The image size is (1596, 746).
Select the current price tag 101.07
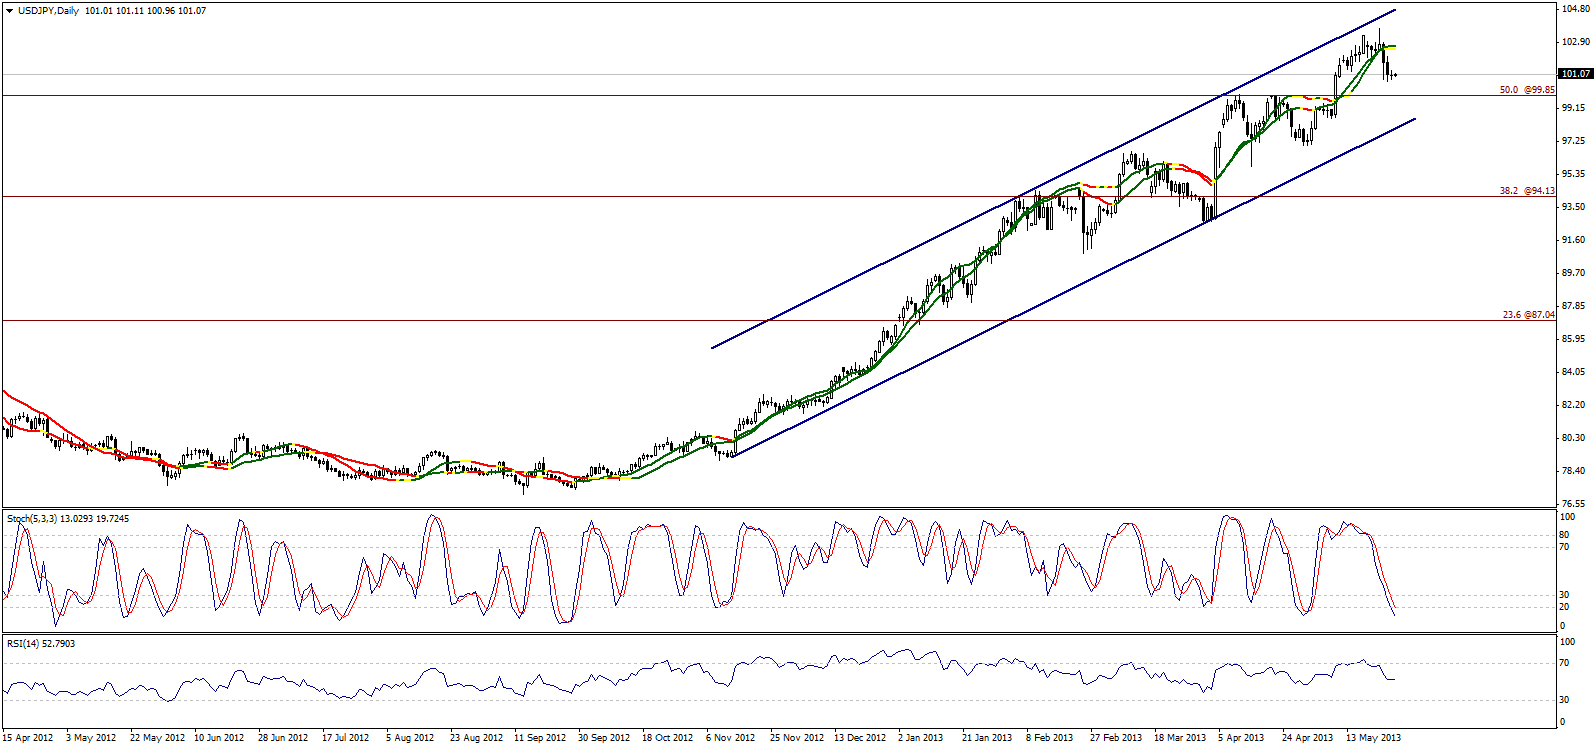point(1576,74)
